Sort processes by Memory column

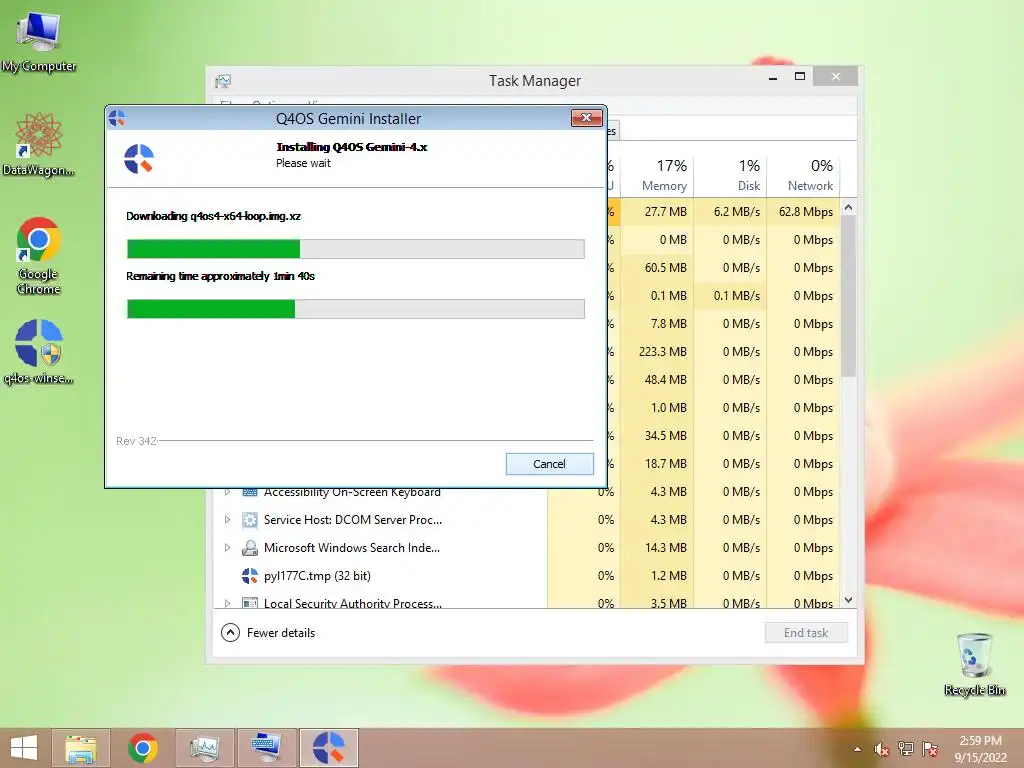pos(657,174)
